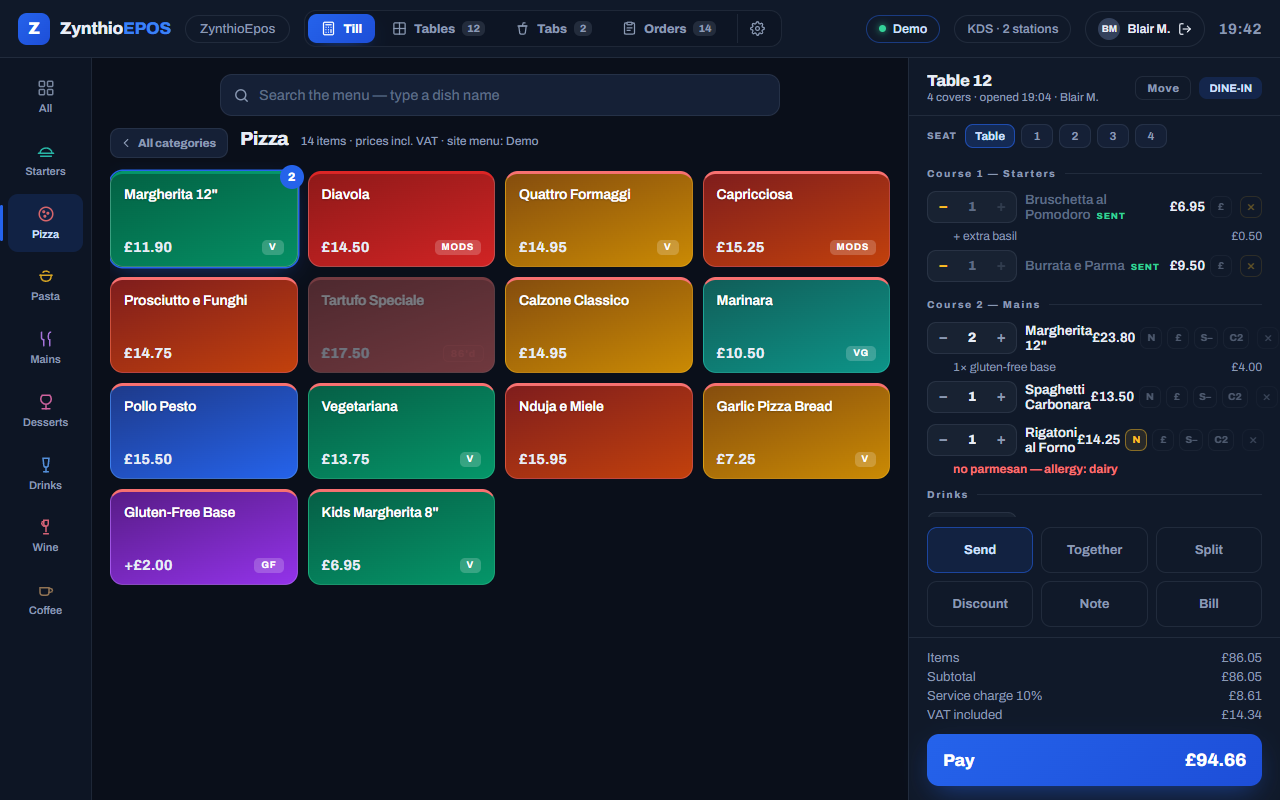
Task: Select the Mains category icon
Action: (45, 348)
